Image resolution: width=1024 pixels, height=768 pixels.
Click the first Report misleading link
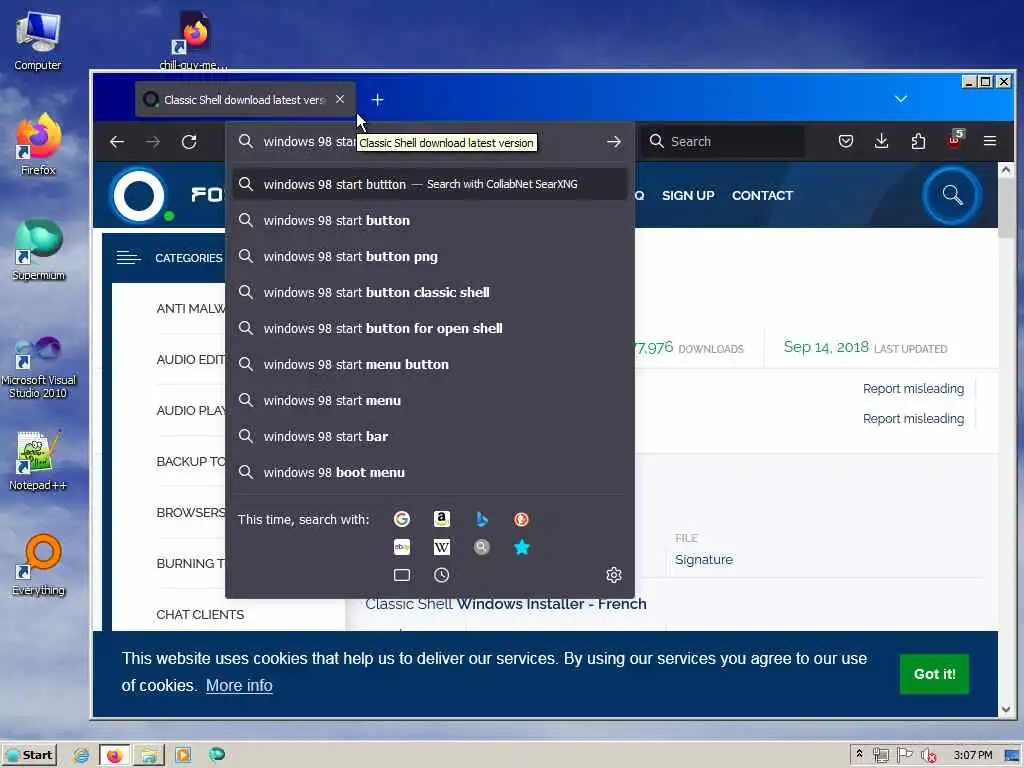[x=913, y=389]
